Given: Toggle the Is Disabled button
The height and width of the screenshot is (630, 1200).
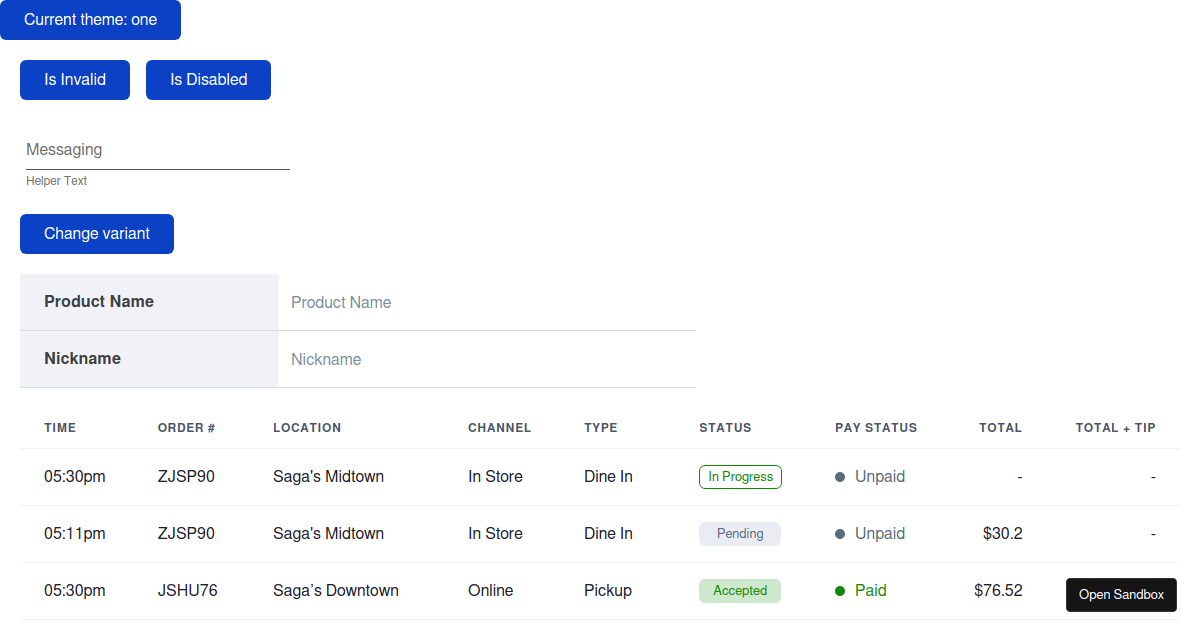Looking at the screenshot, I should pos(208,80).
